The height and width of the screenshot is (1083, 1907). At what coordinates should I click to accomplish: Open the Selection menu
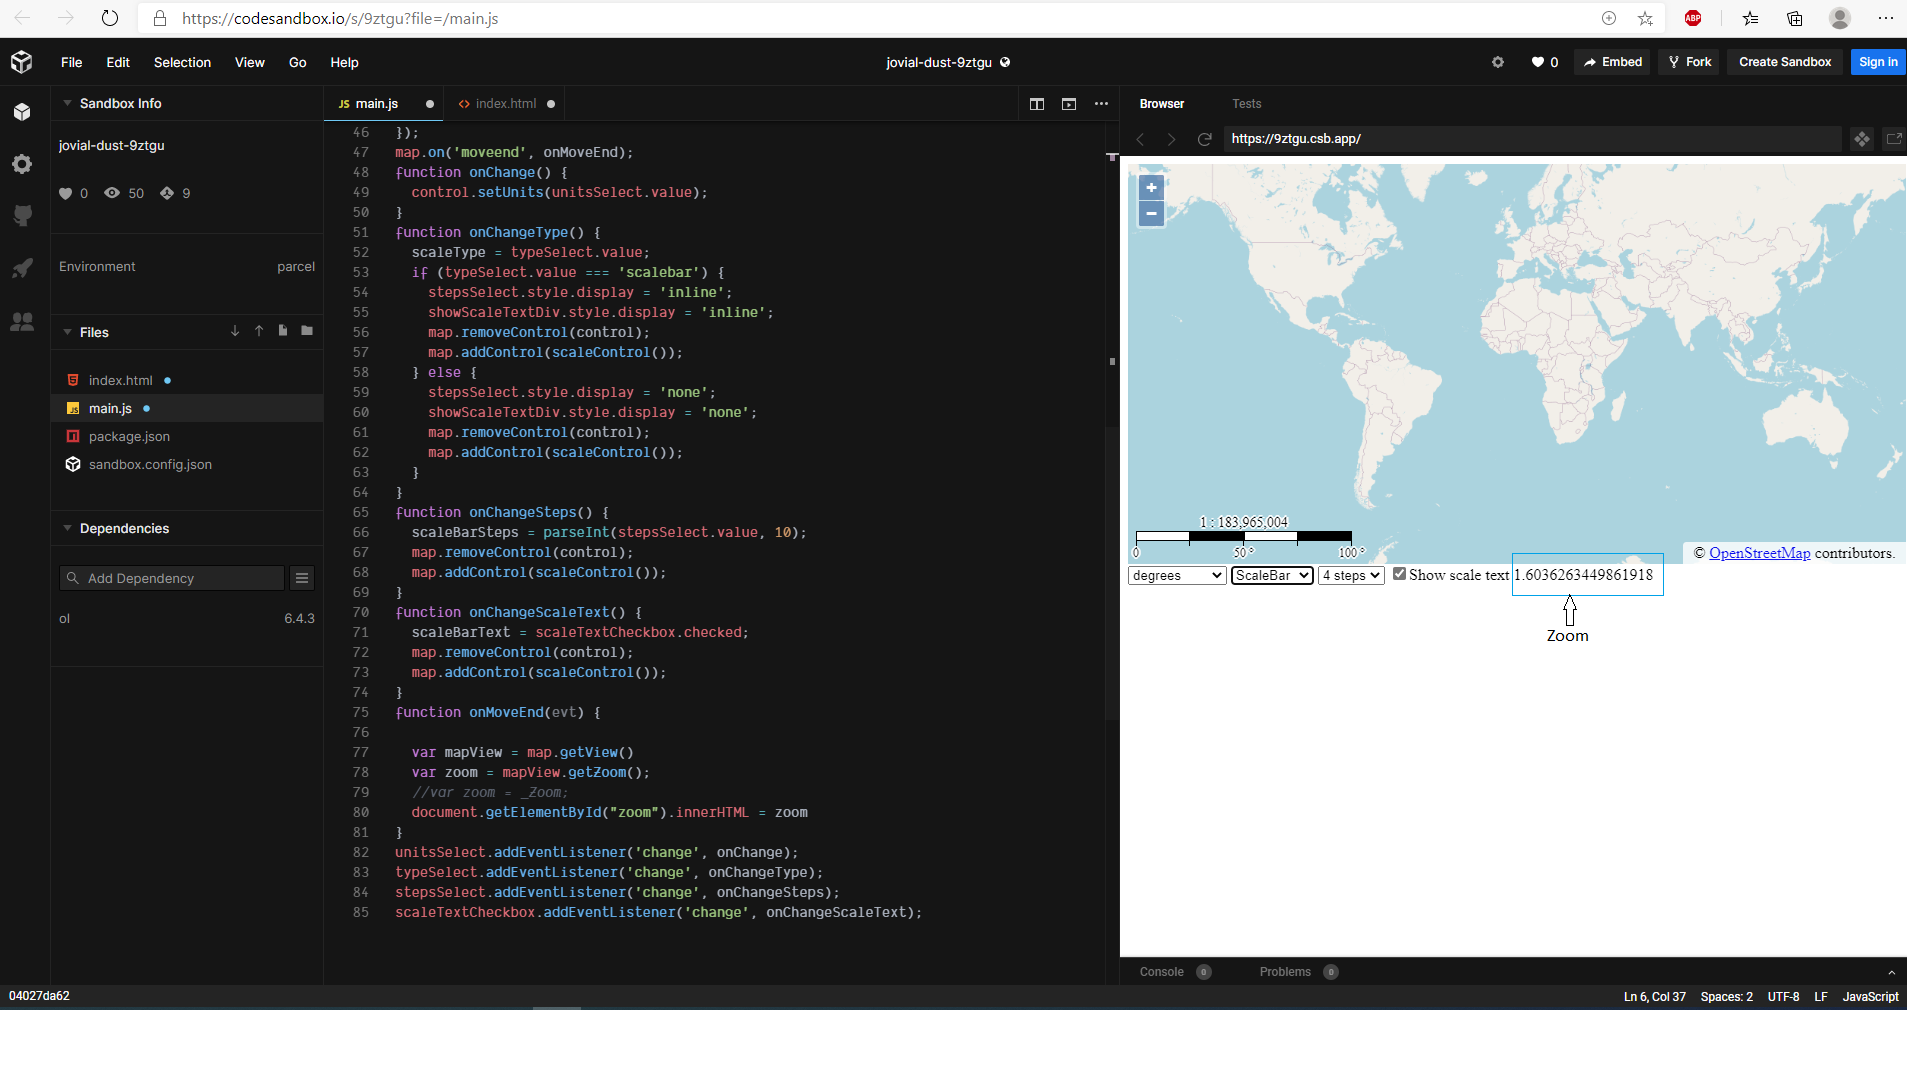[x=182, y=62]
